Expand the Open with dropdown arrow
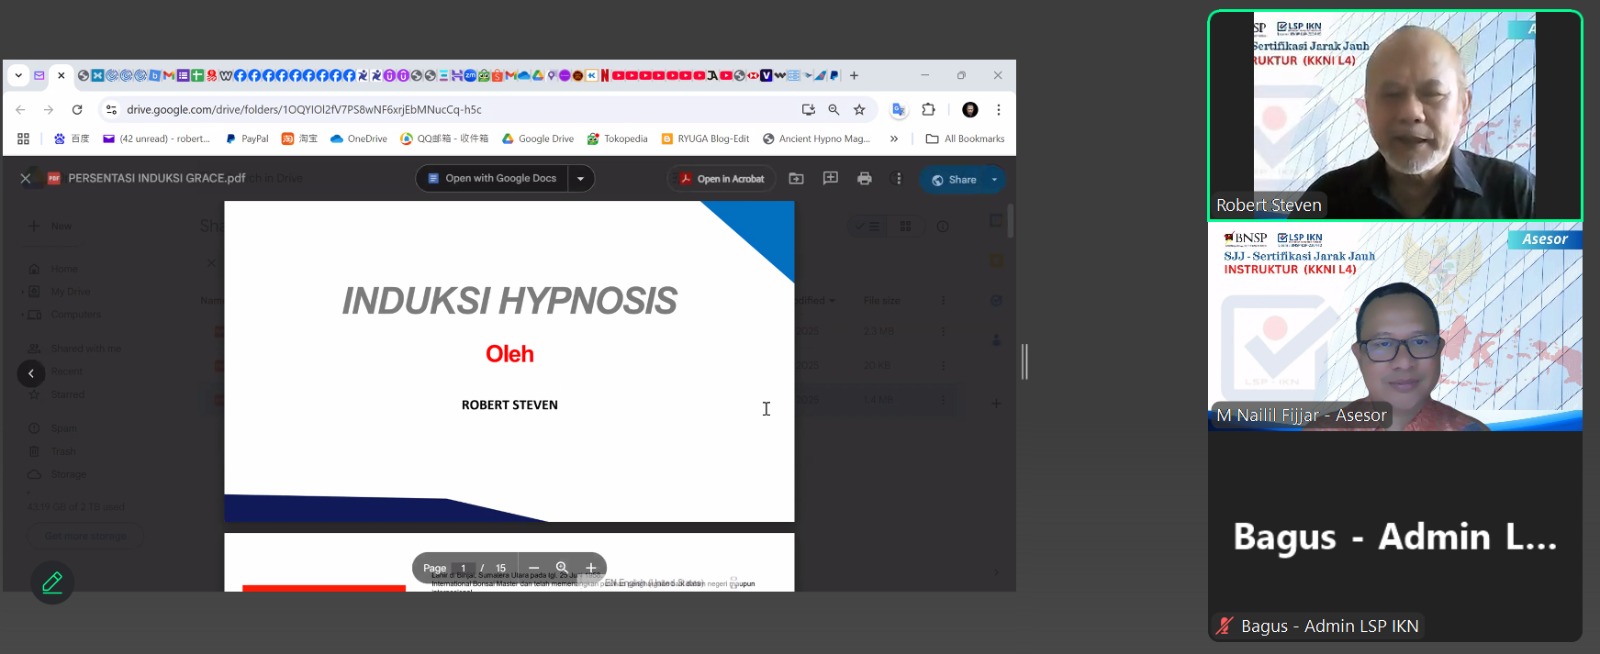This screenshot has width=1600, height=654. pos(581,178)
